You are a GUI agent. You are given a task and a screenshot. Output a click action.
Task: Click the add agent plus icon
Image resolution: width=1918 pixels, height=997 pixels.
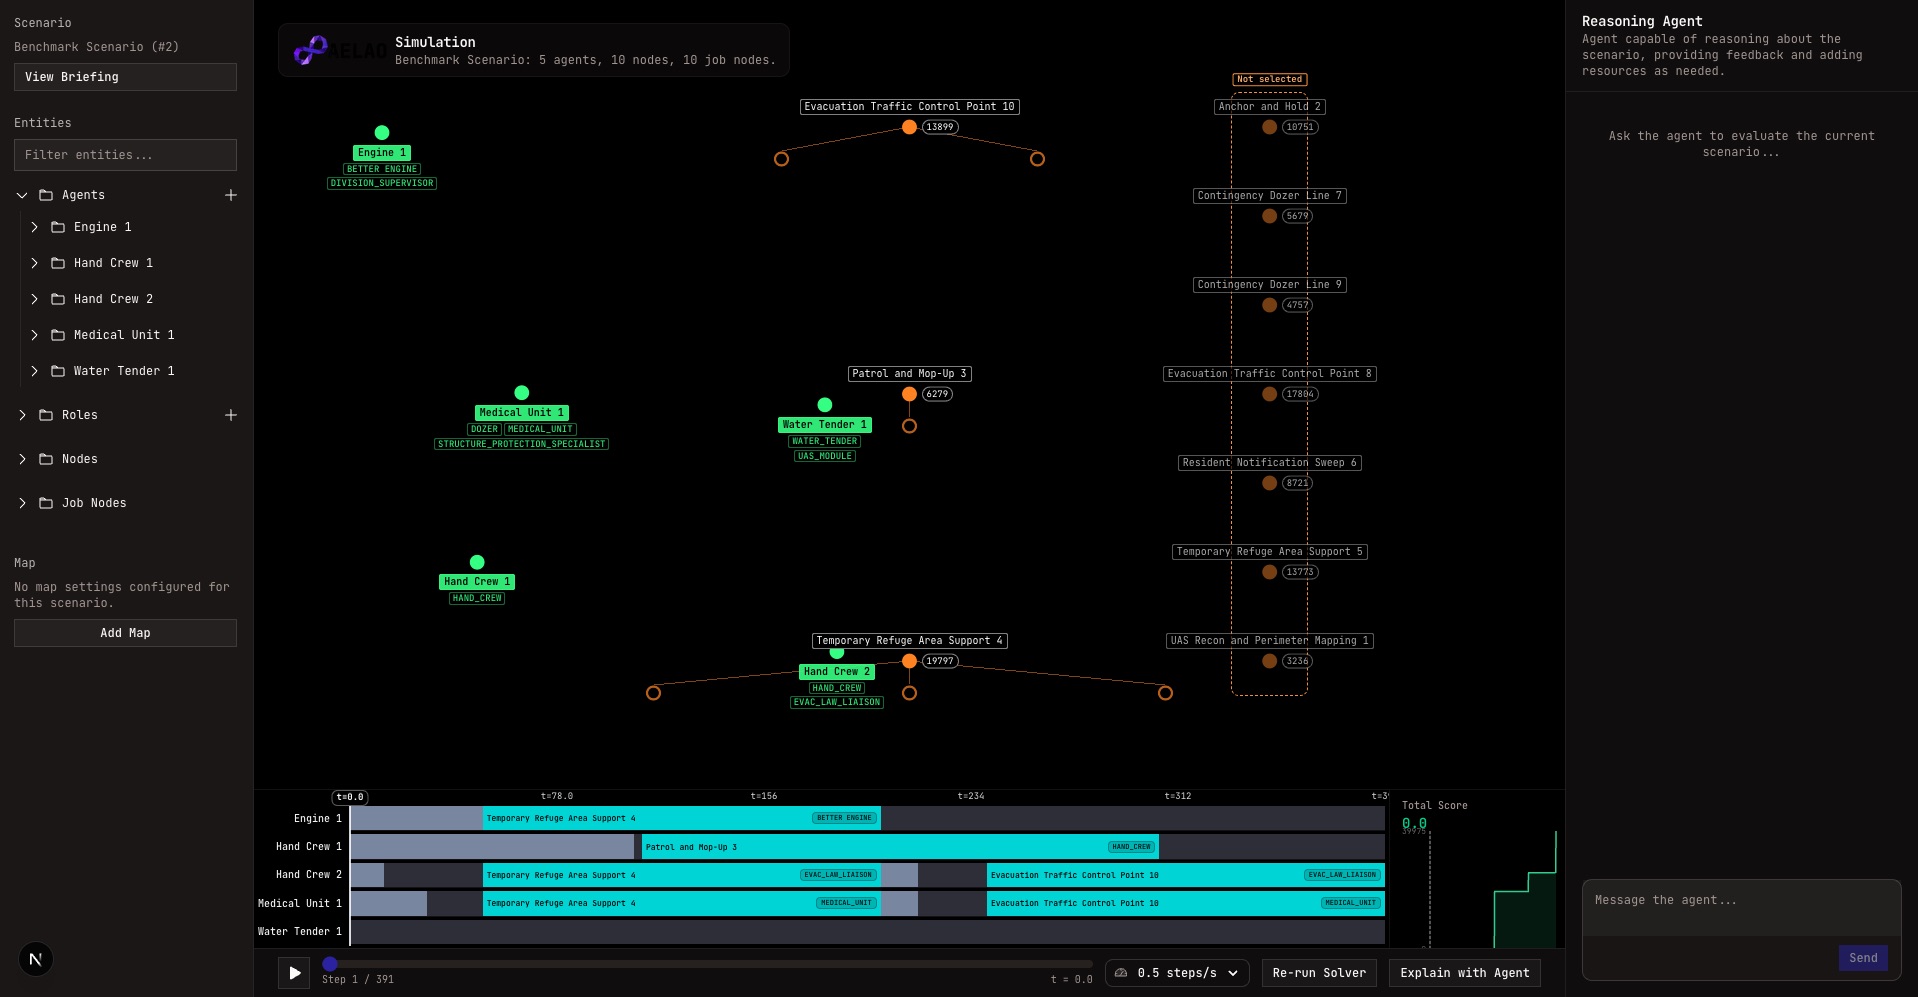pyautogui.click(x=231, y=195)
